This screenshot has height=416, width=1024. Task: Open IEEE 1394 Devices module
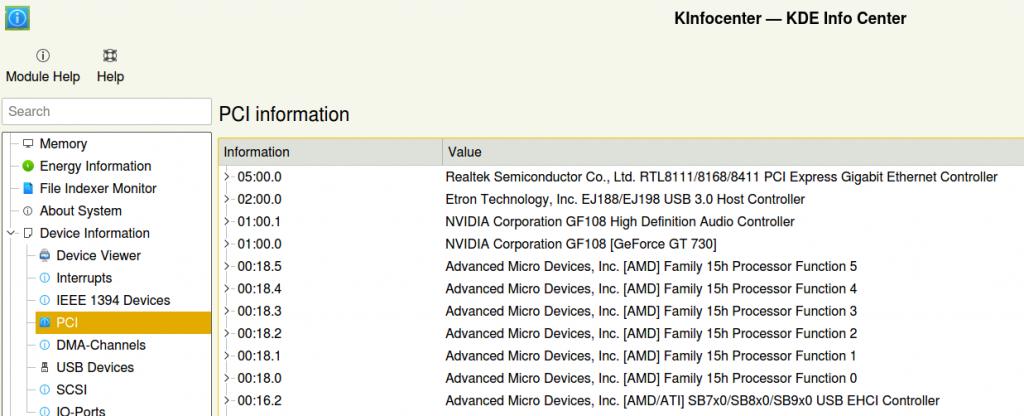click(x=113, y=300)
